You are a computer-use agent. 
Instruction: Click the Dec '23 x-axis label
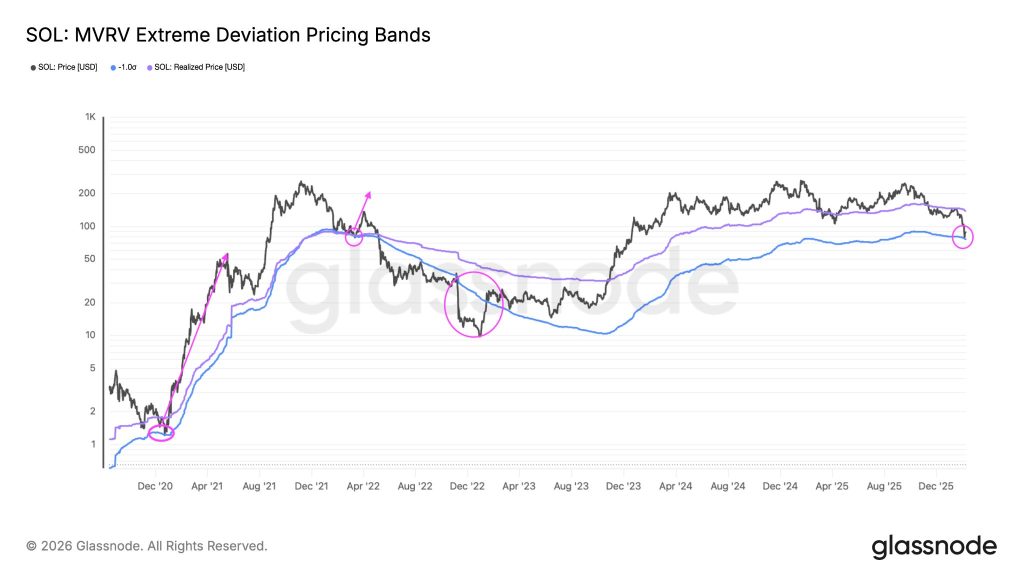click(623, 485)
